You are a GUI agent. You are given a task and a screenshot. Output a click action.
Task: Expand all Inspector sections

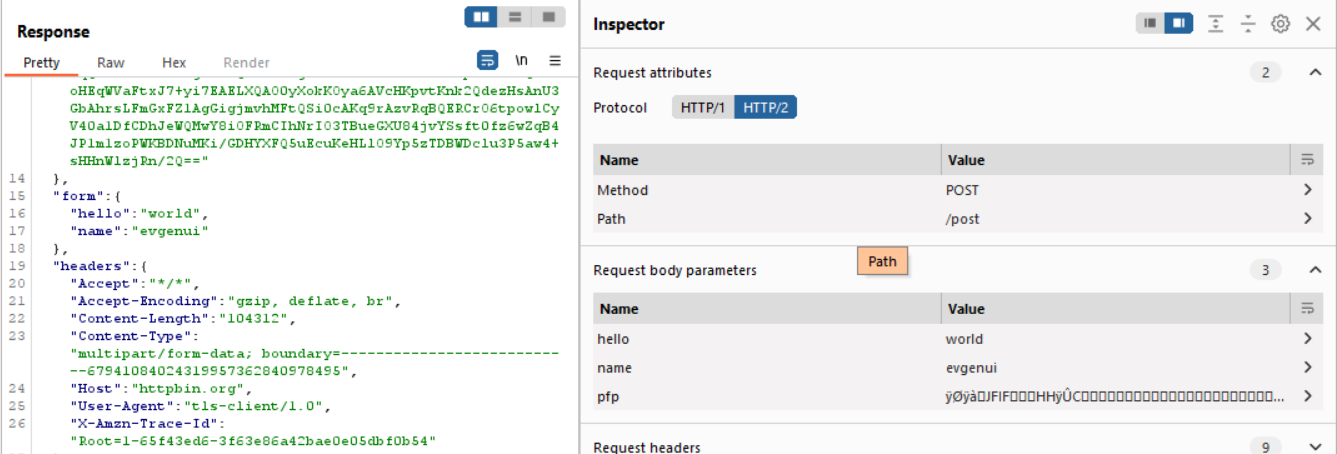click(x=1216, y=24)
